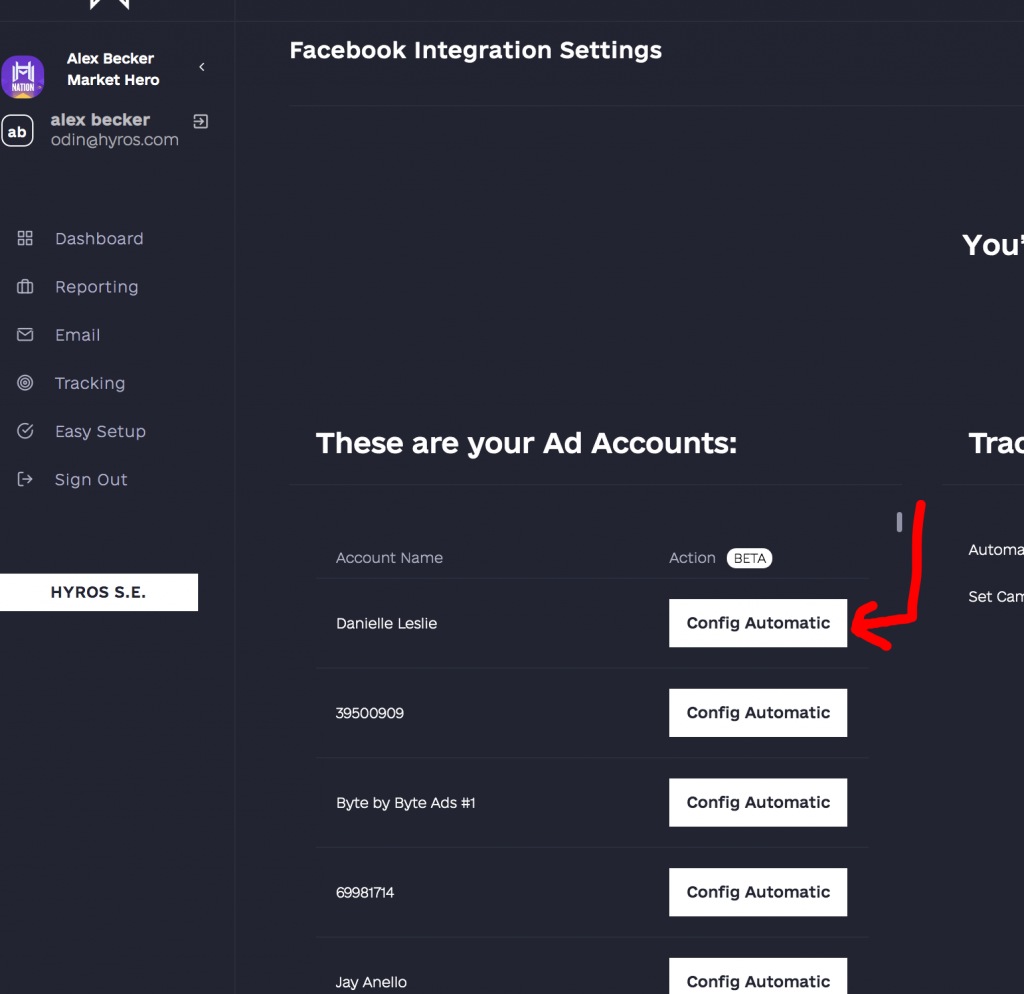Click the Dashboard grid icon
The image size is (1024, 994).
25,238
